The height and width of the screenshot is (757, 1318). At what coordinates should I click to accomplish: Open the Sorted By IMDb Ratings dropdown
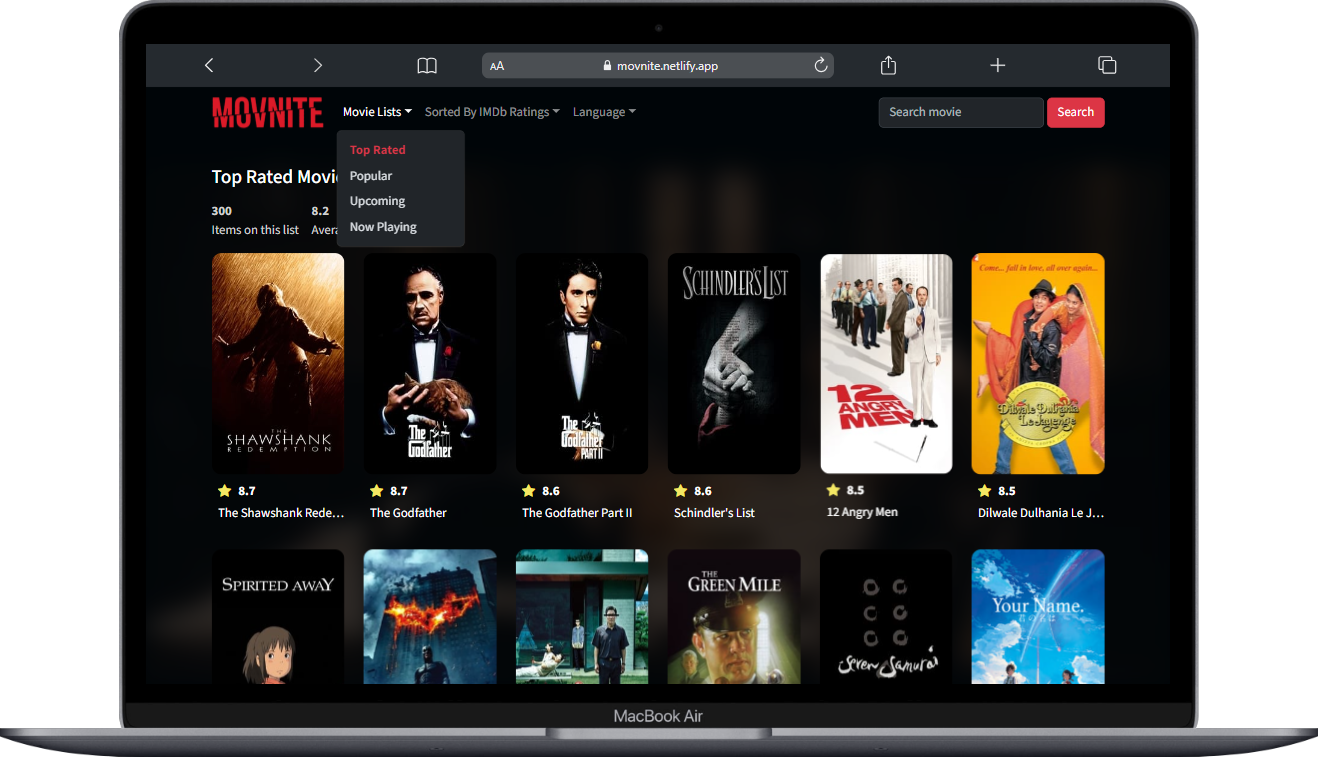point(492,112)
